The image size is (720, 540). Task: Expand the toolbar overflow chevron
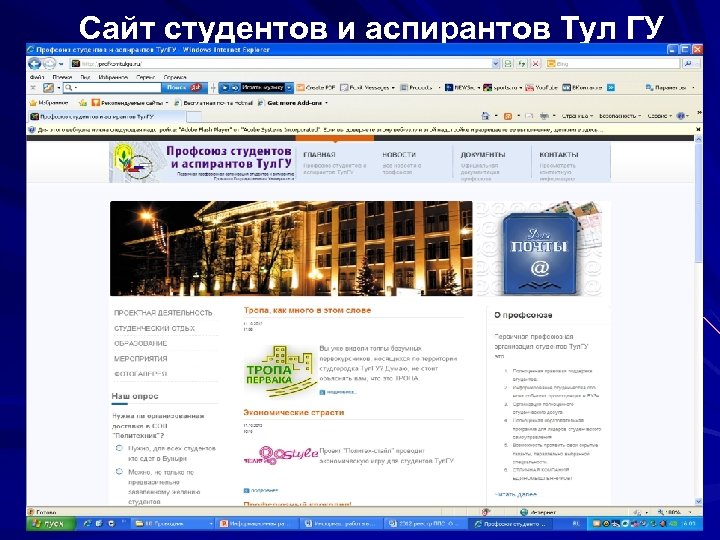[611, 87]
